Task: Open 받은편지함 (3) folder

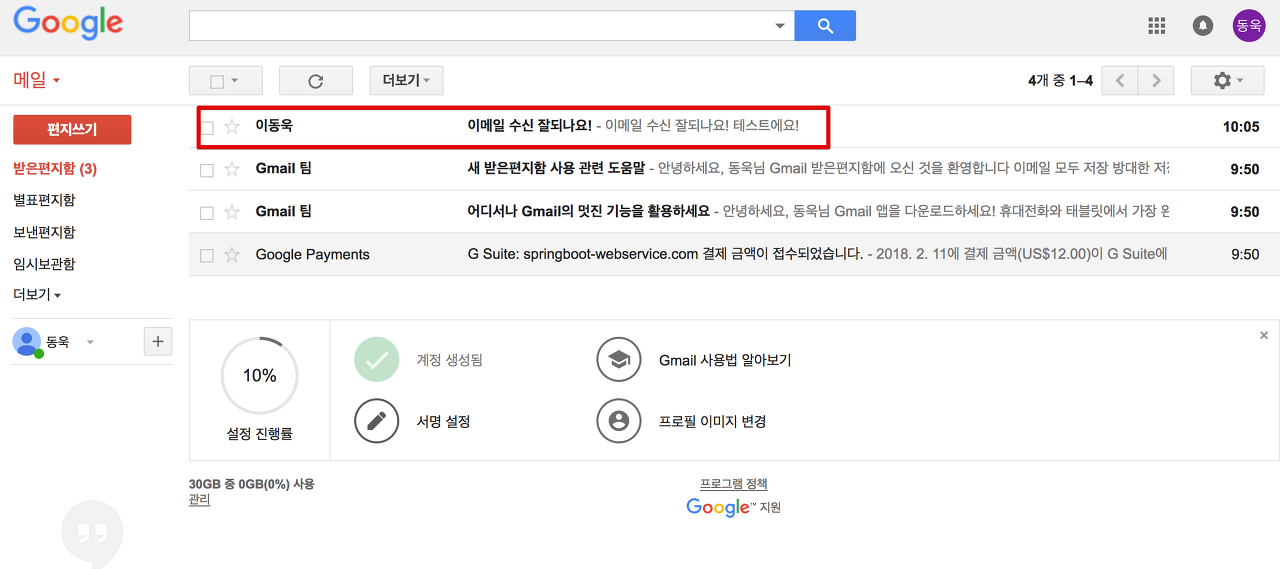Action: point(55,169)
